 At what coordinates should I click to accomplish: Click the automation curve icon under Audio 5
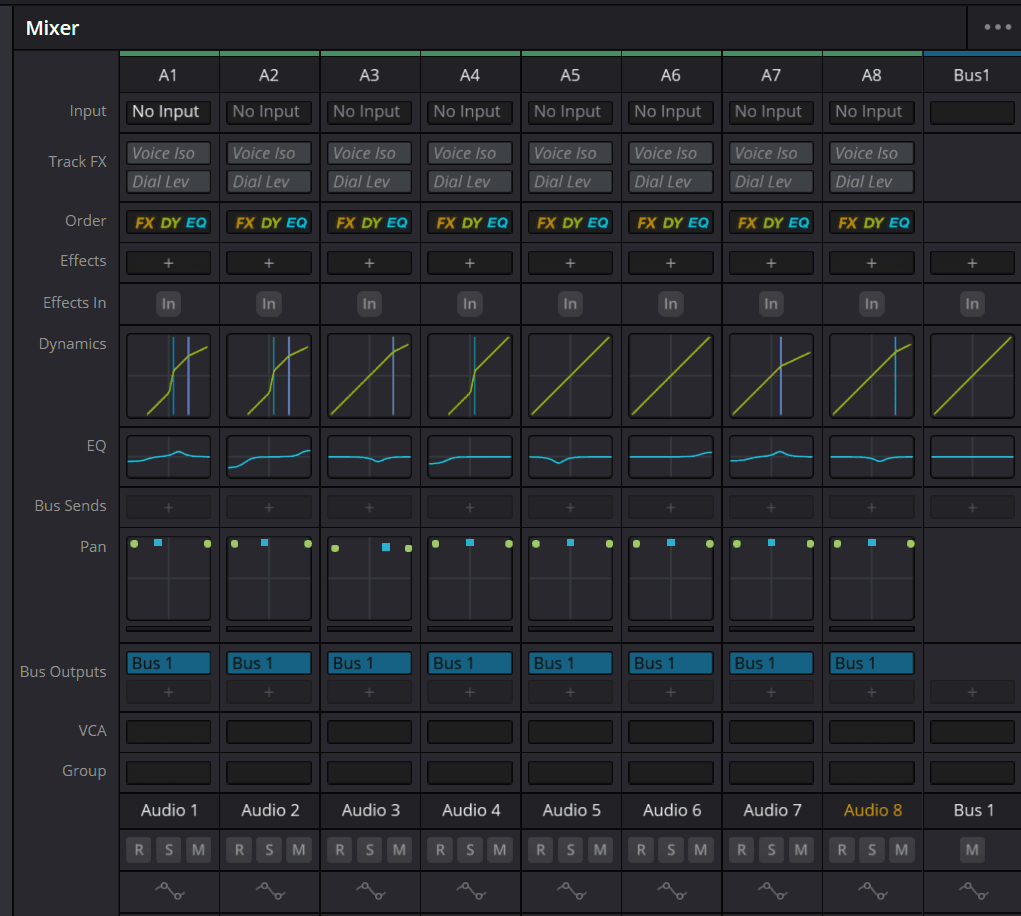tap(570, 889)
